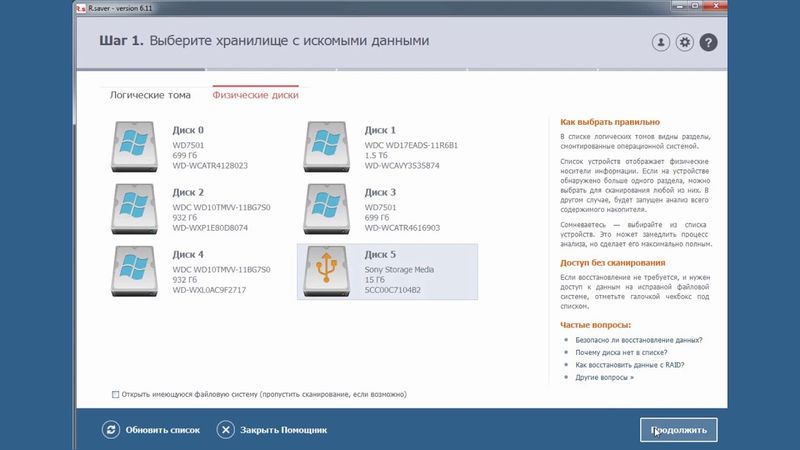Screen dimensions: 800x450
Task: Click serial WD-WXL0AC9F2717
Action: tap(209, 290)
